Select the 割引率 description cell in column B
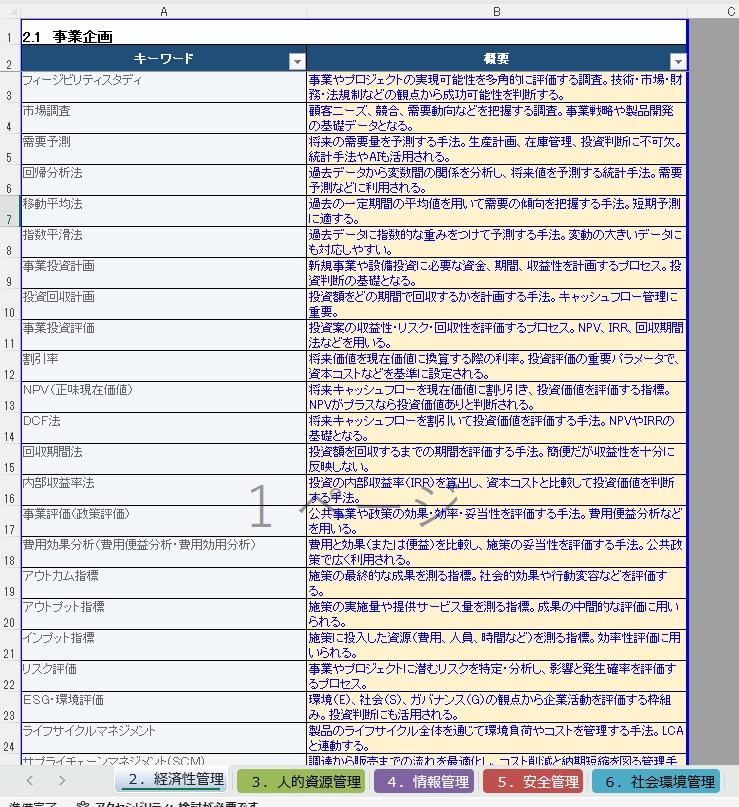The height and width of the screenshot is (807, 739). pyautogui.click(x=497, y=366)
